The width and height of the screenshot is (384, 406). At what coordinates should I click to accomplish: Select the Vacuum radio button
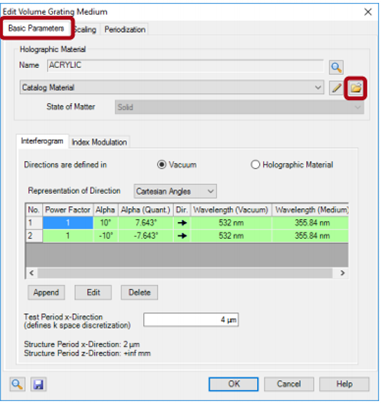point(162,165)
